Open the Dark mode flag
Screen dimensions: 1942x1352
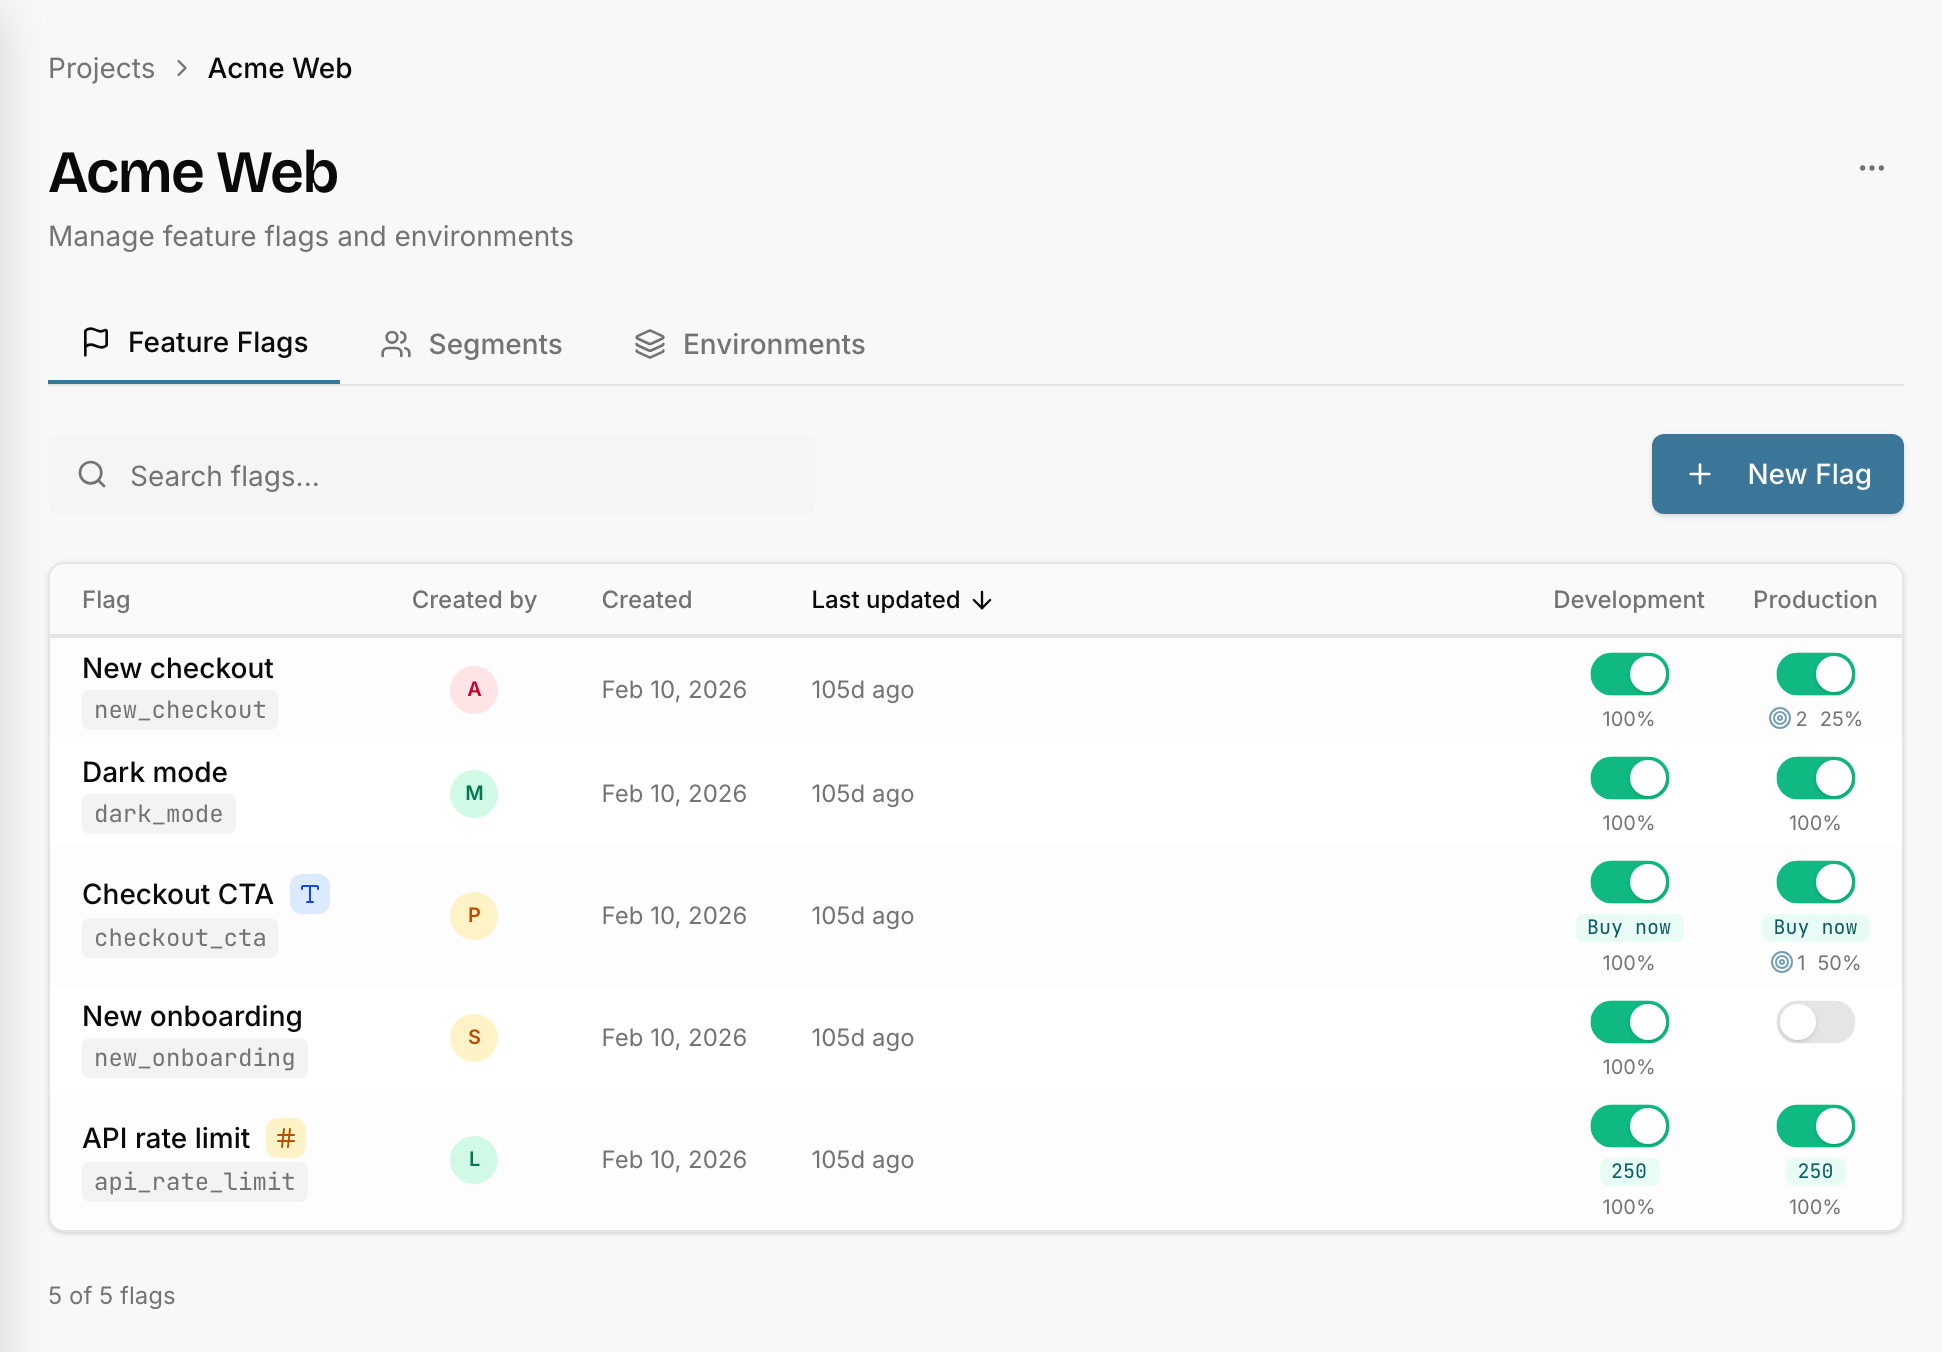155,772
